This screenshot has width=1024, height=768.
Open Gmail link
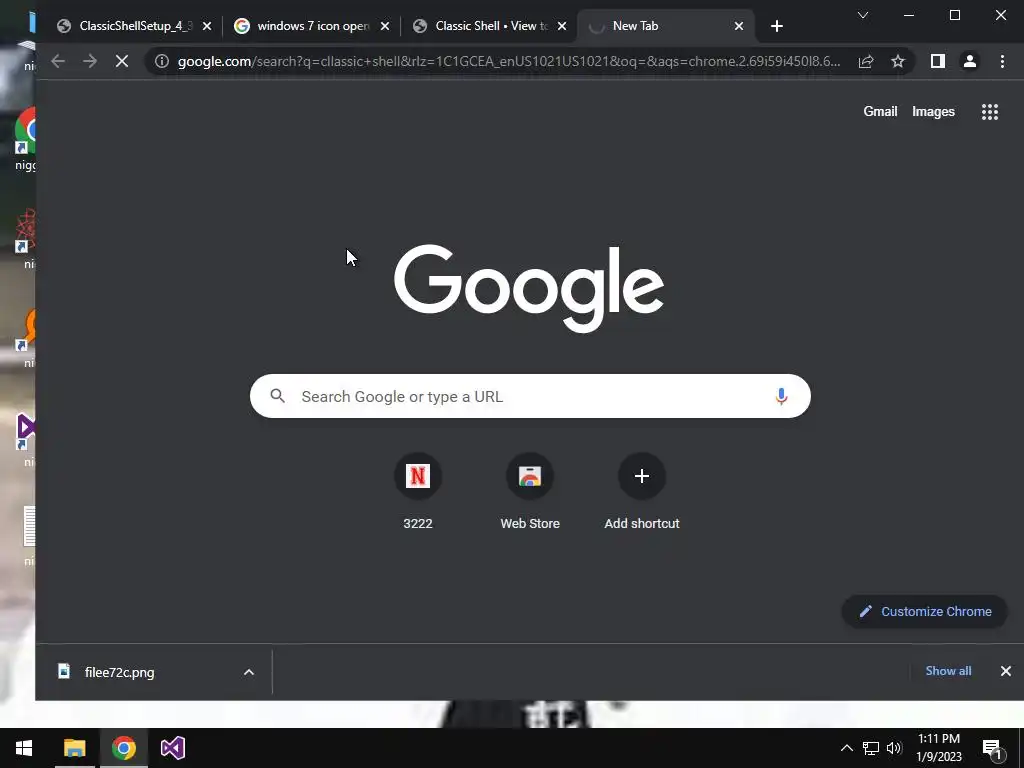point(880,112)
